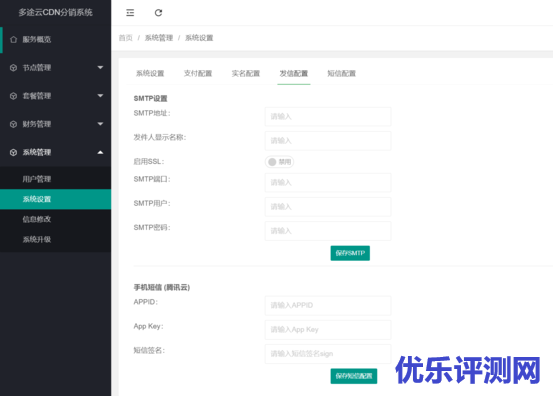Focus the 发件人显示名称 input field
Screen dimensions: 554x397
[328, 141]
